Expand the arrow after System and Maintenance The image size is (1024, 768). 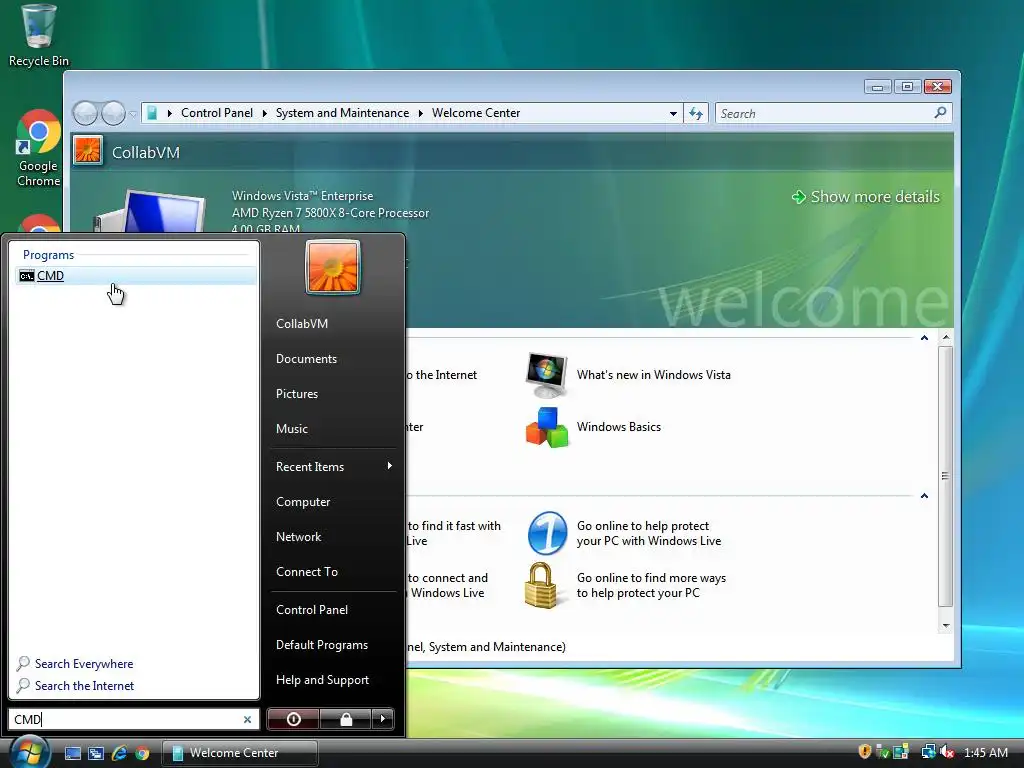tap(421, 113)
